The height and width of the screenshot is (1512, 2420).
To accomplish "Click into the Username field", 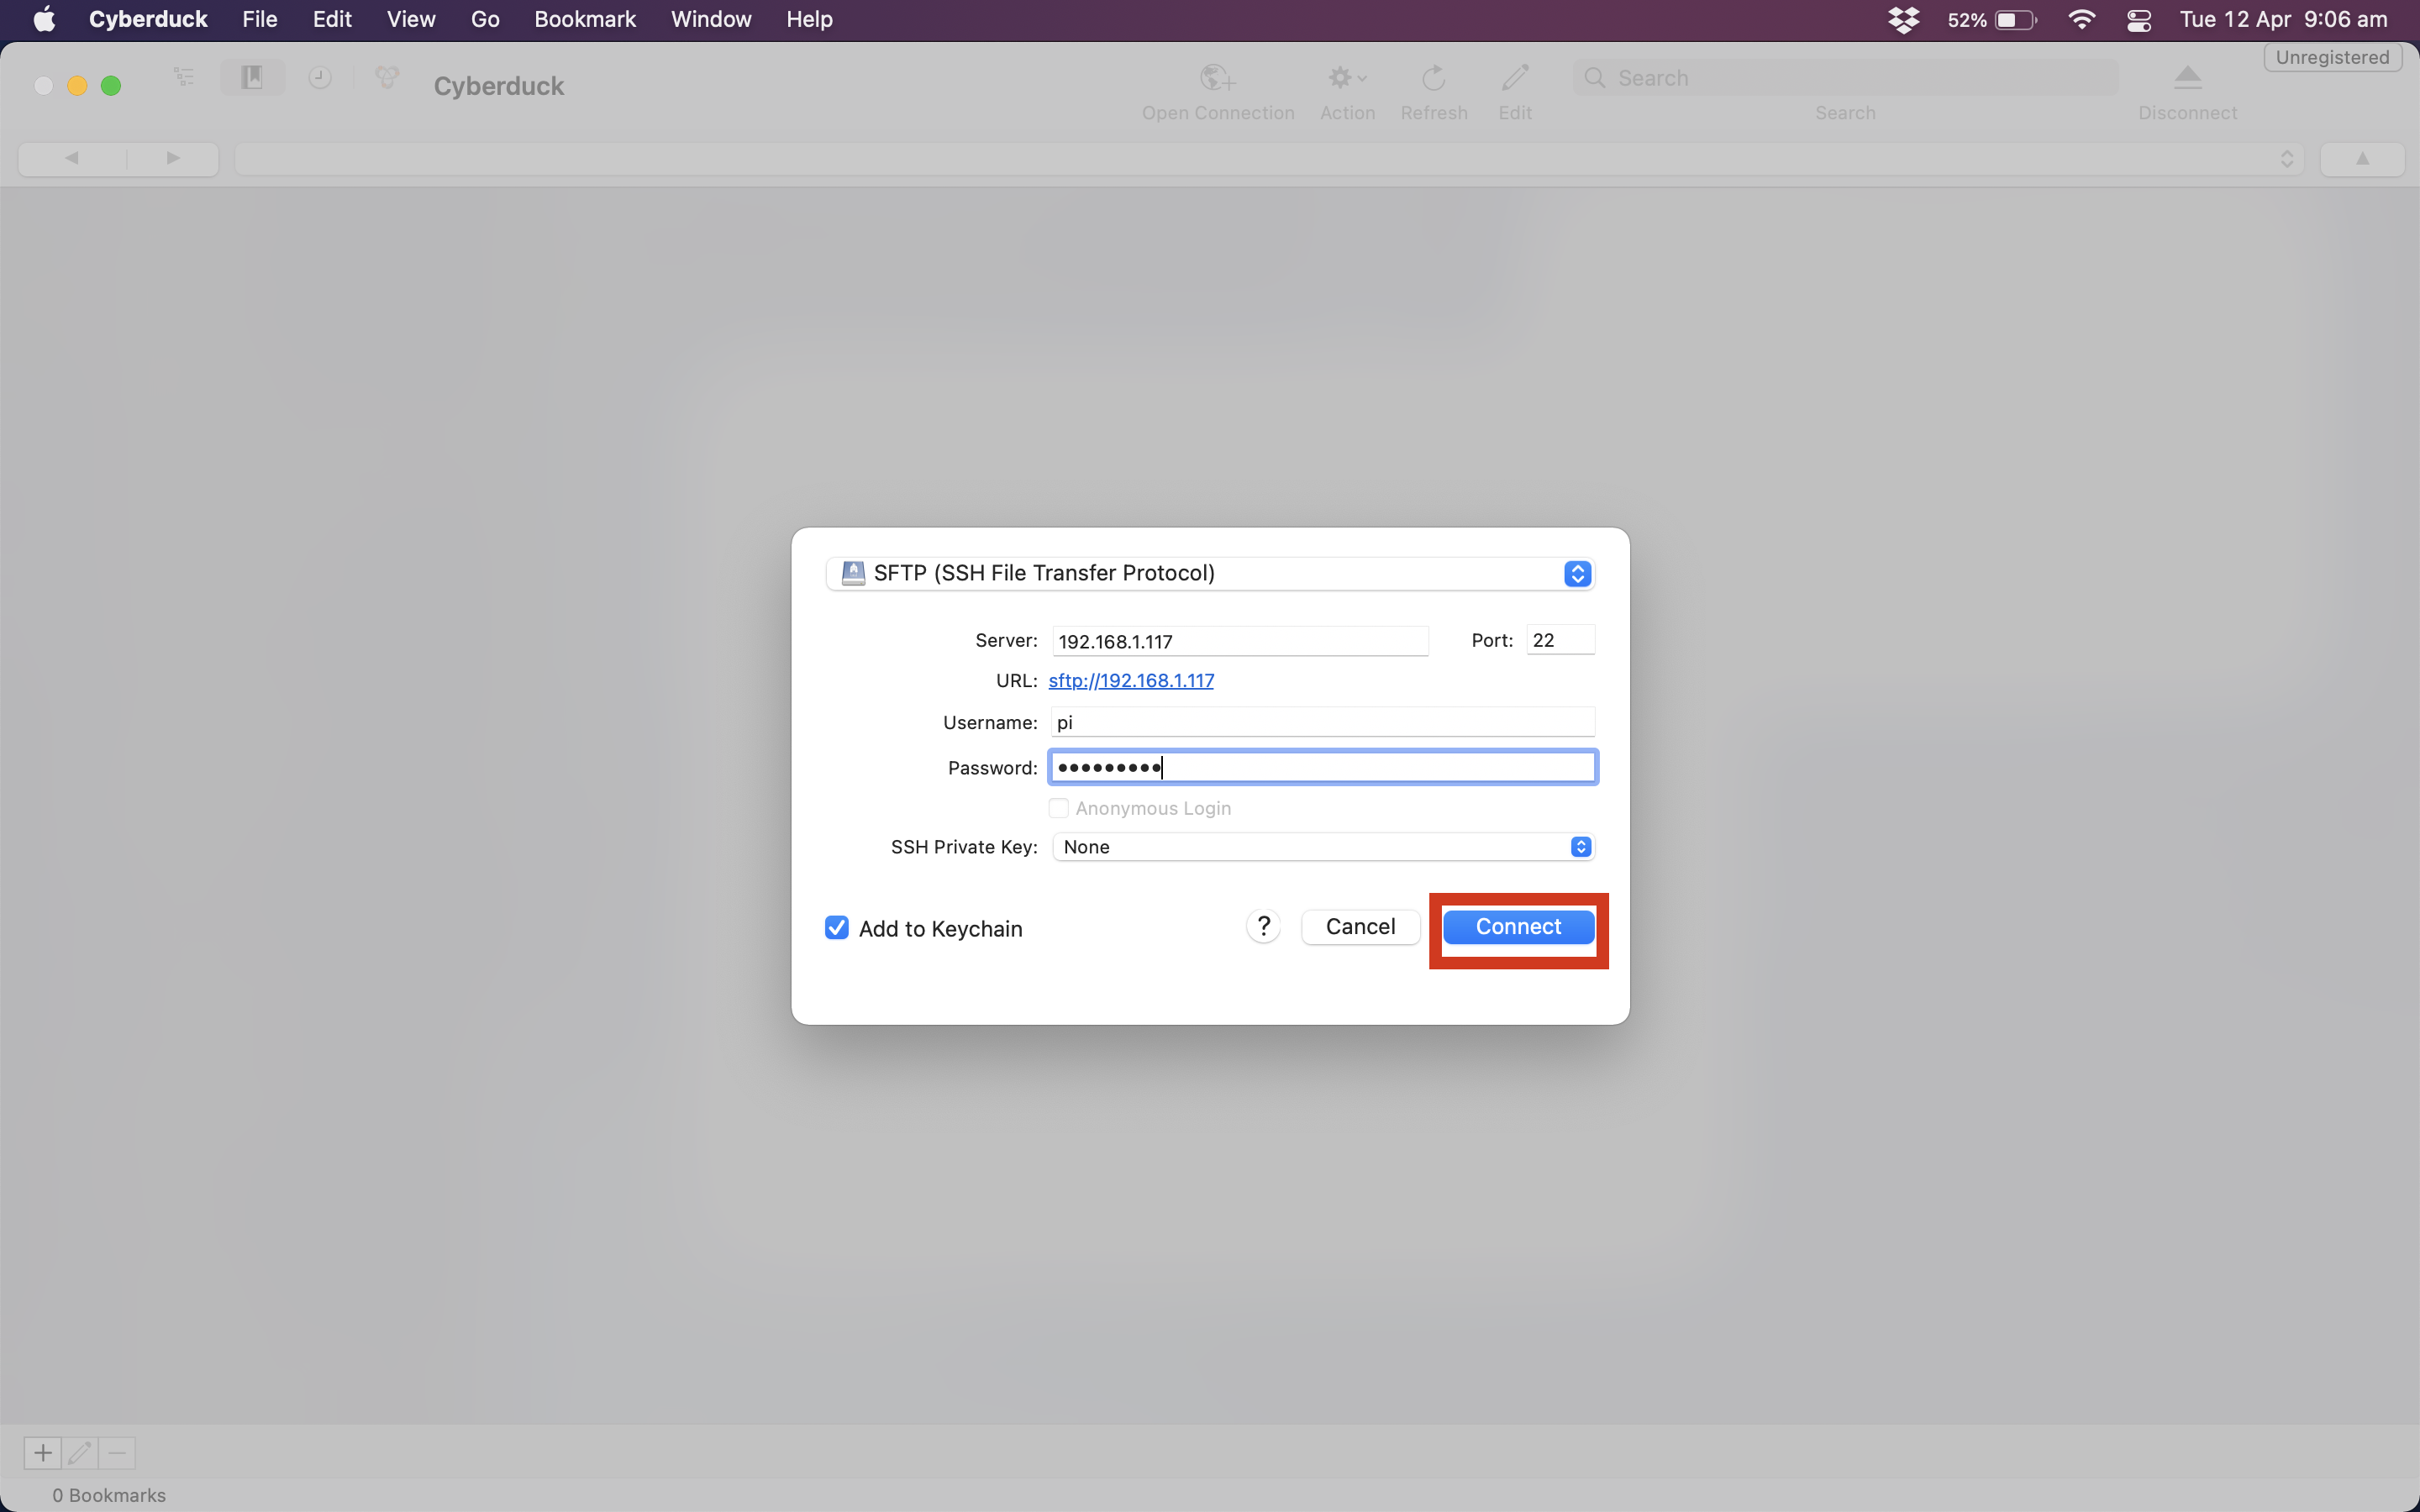I will tap(1322, 722).
